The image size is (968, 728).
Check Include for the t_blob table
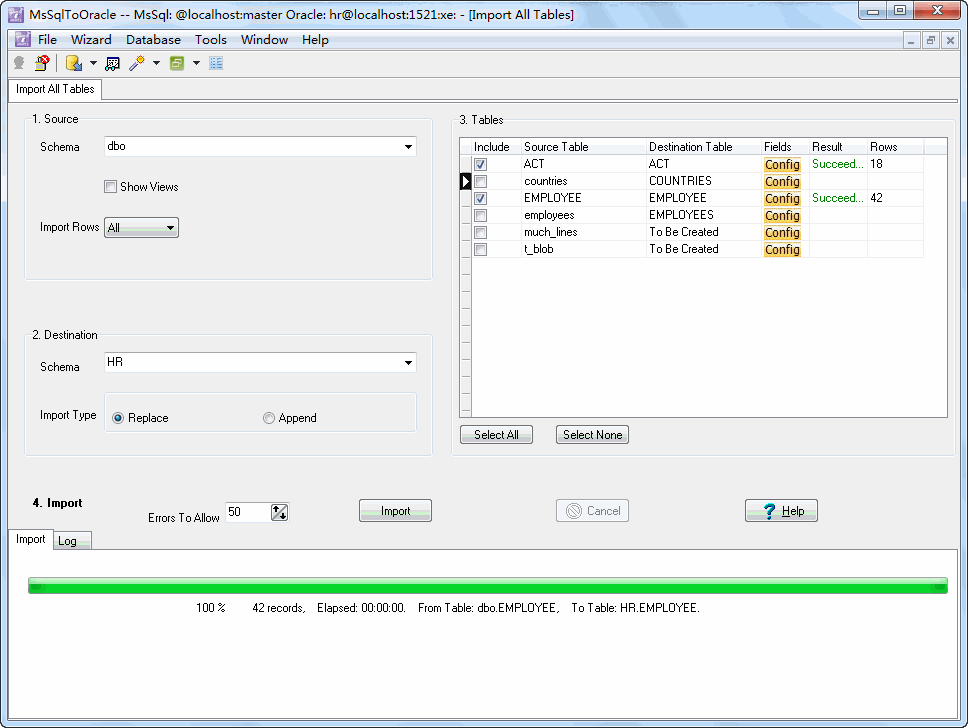(x=480, y=249)
